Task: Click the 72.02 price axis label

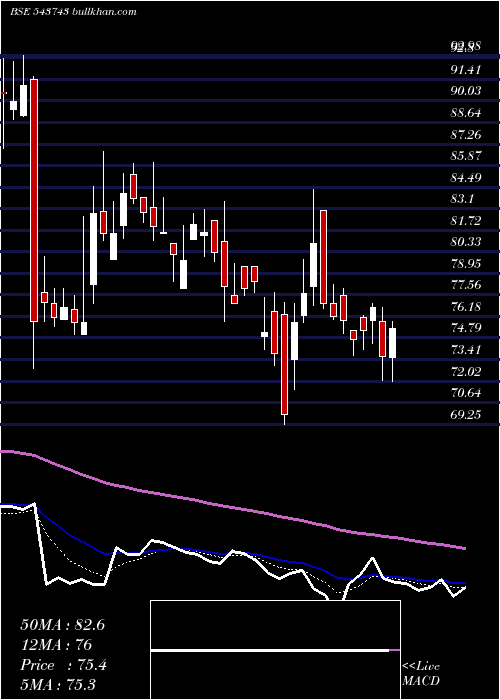Action: pyautogui.click(x=466, y=371)
